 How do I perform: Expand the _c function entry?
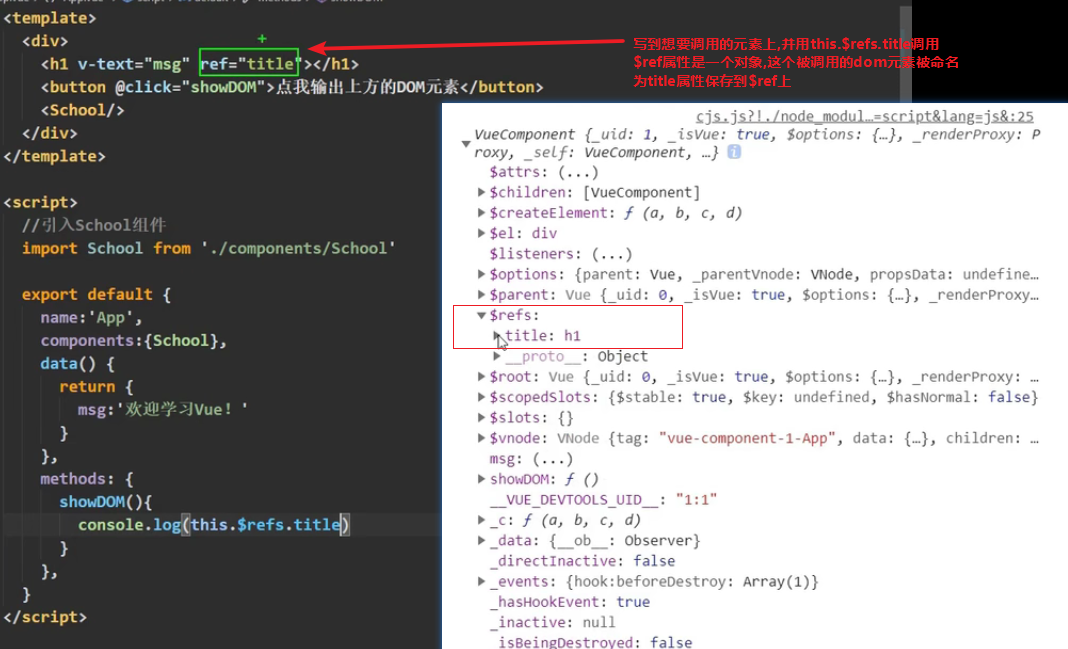pos(481,520)
